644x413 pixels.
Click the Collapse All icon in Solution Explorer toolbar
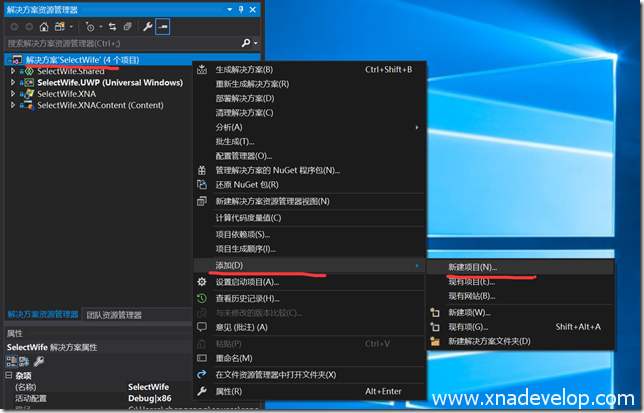pyautogui.click(x=127, y=27)
